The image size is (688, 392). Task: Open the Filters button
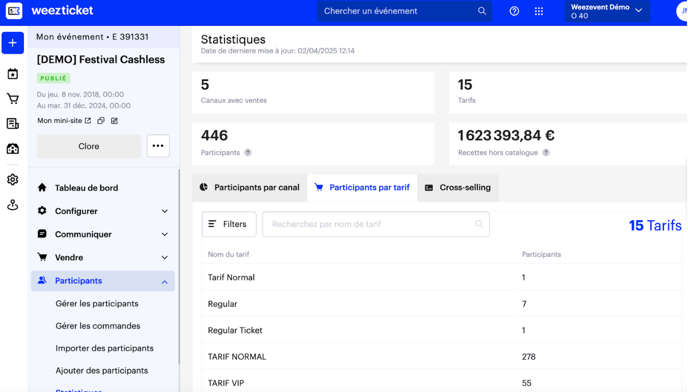(229, 224)
